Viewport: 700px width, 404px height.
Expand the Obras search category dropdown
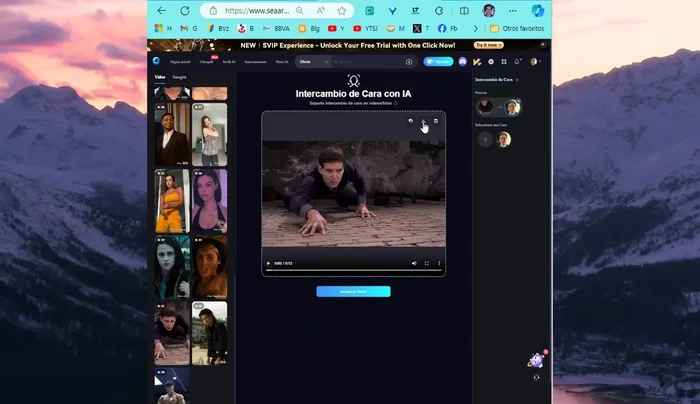pyautogui.click(x=313, y=62)
